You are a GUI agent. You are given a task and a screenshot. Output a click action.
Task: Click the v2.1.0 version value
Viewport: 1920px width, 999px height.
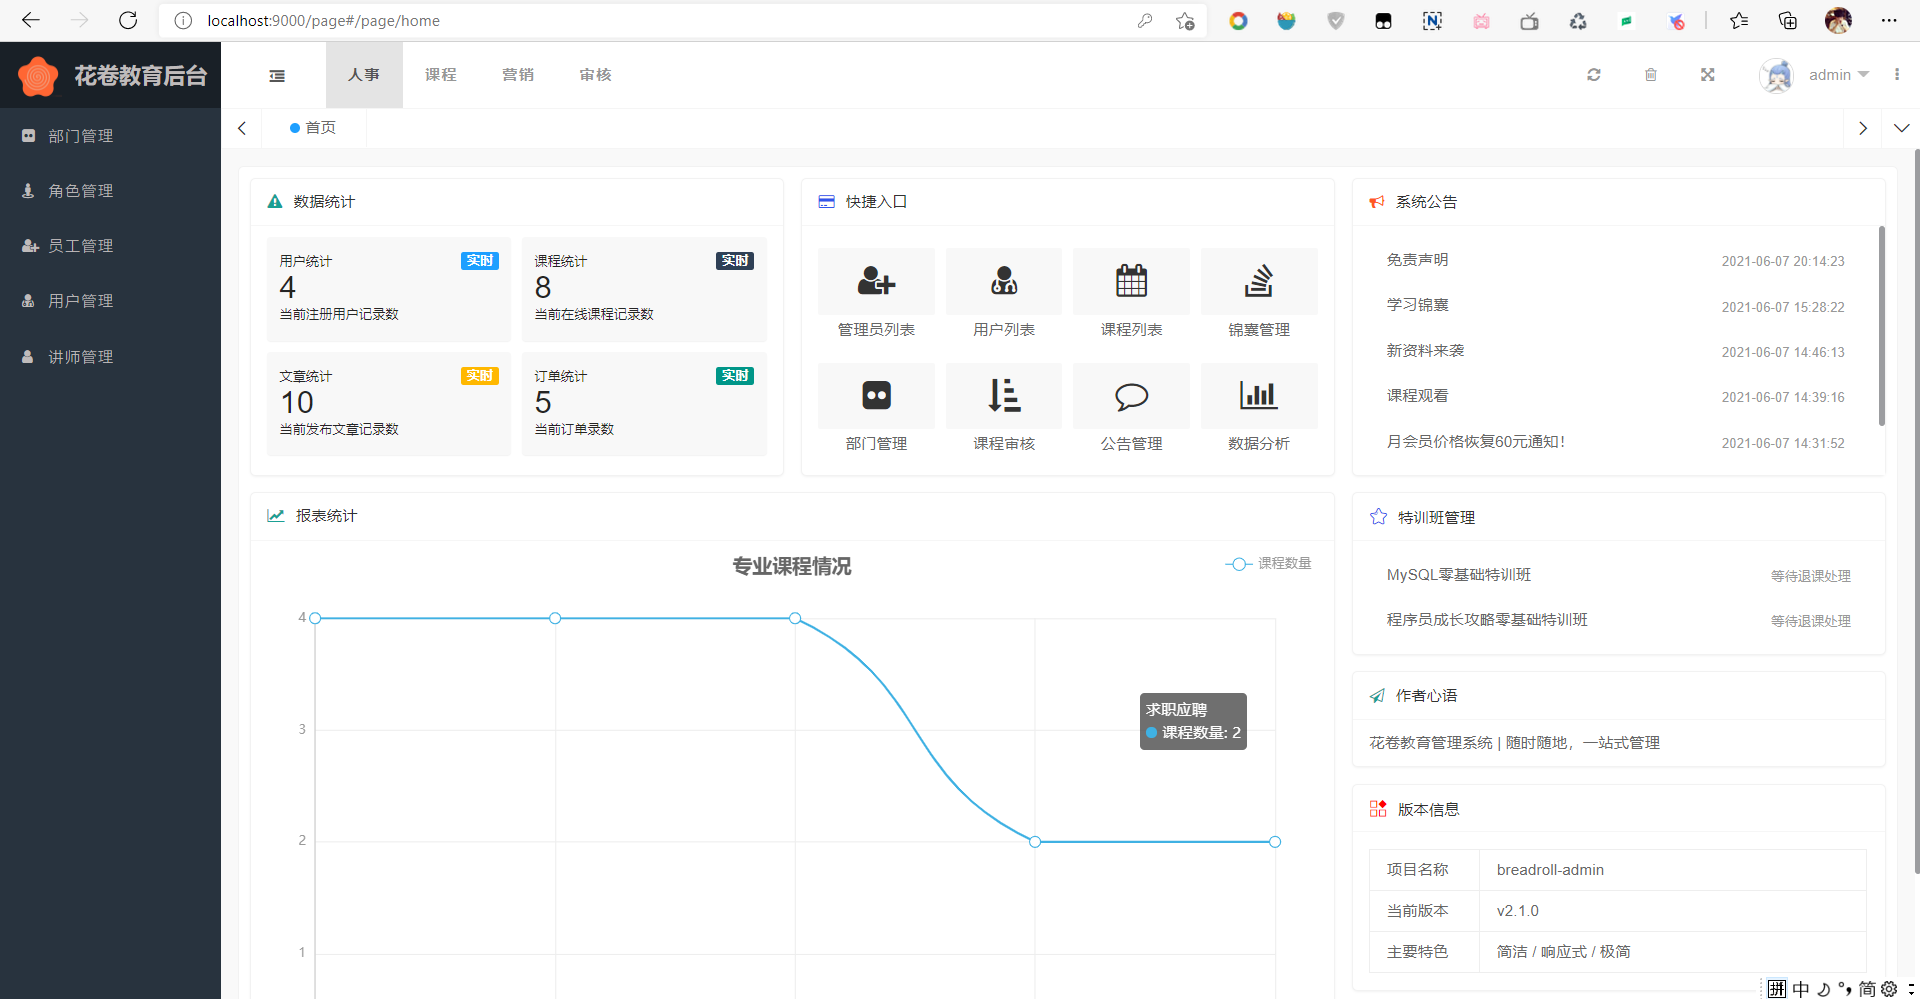point(1517,911)
